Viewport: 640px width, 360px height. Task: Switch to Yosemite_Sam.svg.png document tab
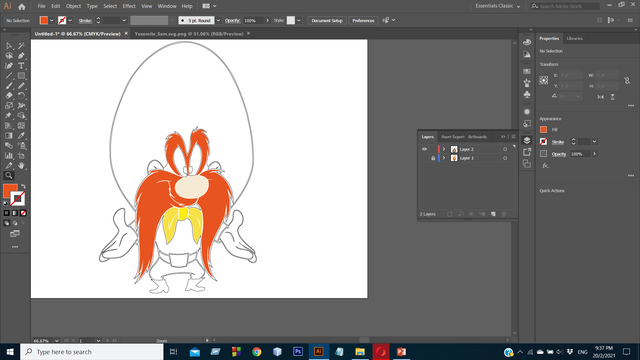(189, 34)
